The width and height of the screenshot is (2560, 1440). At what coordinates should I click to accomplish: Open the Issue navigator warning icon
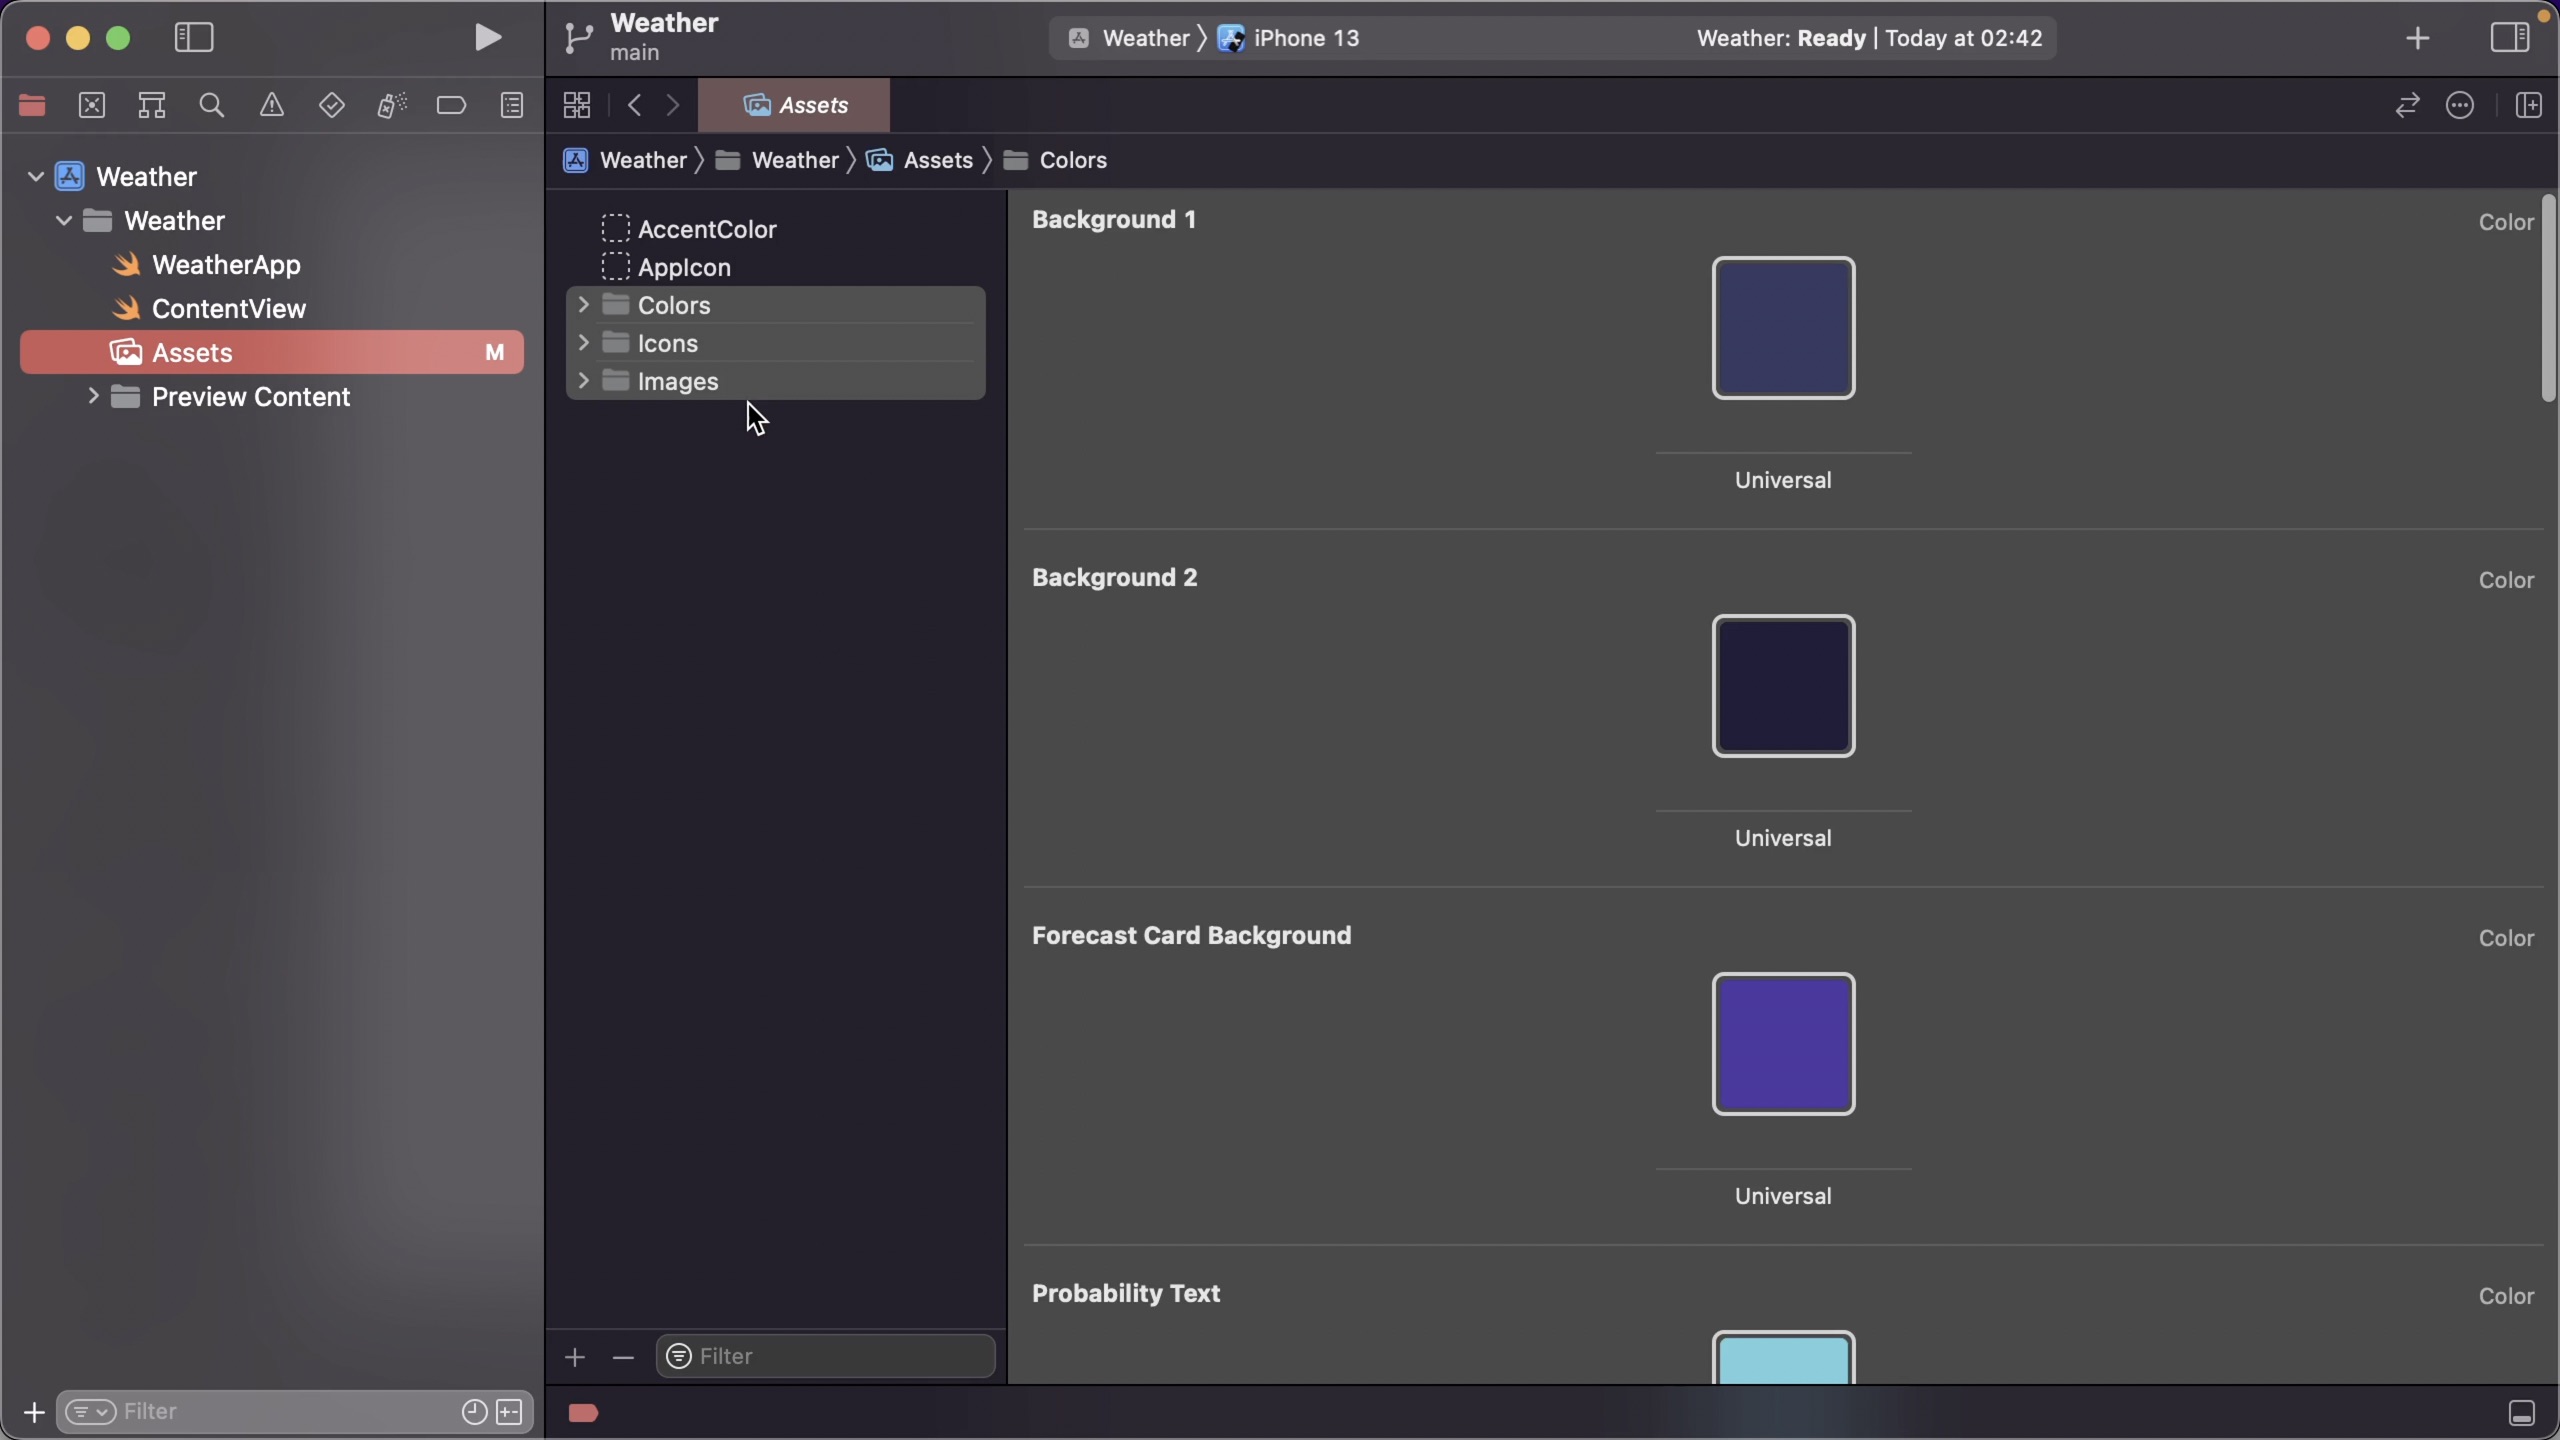point(271,105)
